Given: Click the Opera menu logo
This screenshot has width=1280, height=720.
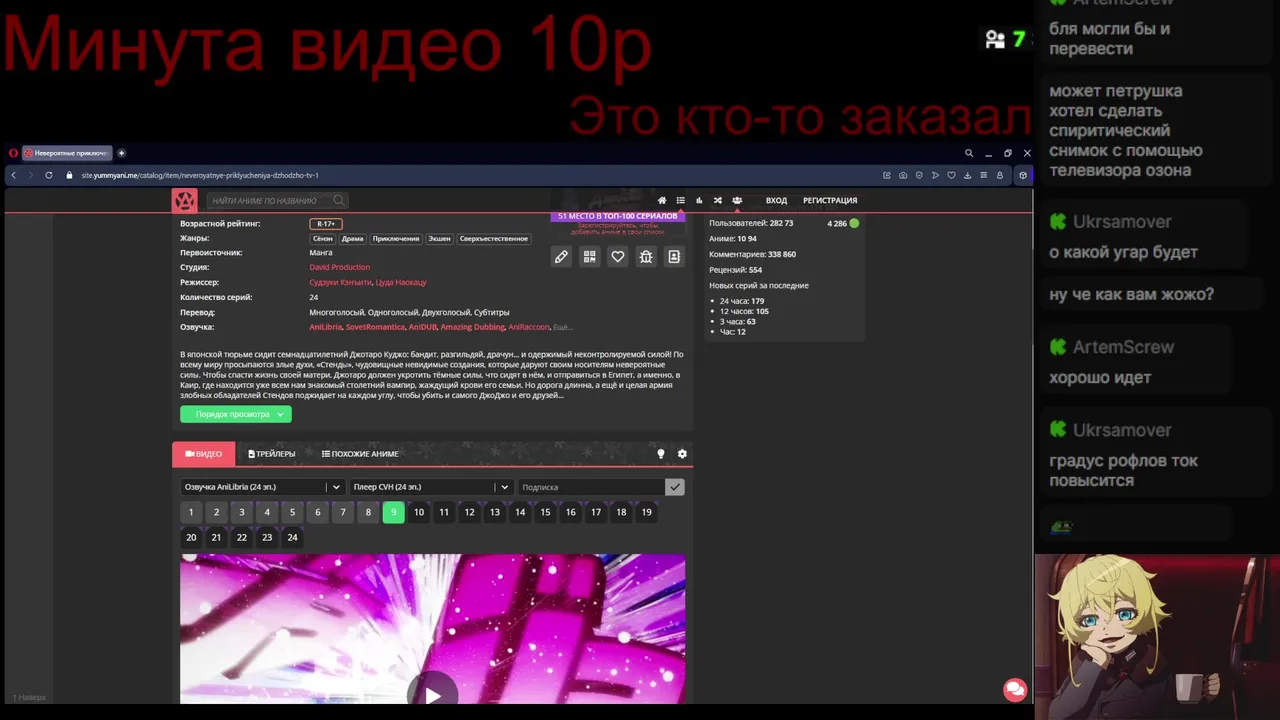Looking at the screenshot, I should 13,153.
